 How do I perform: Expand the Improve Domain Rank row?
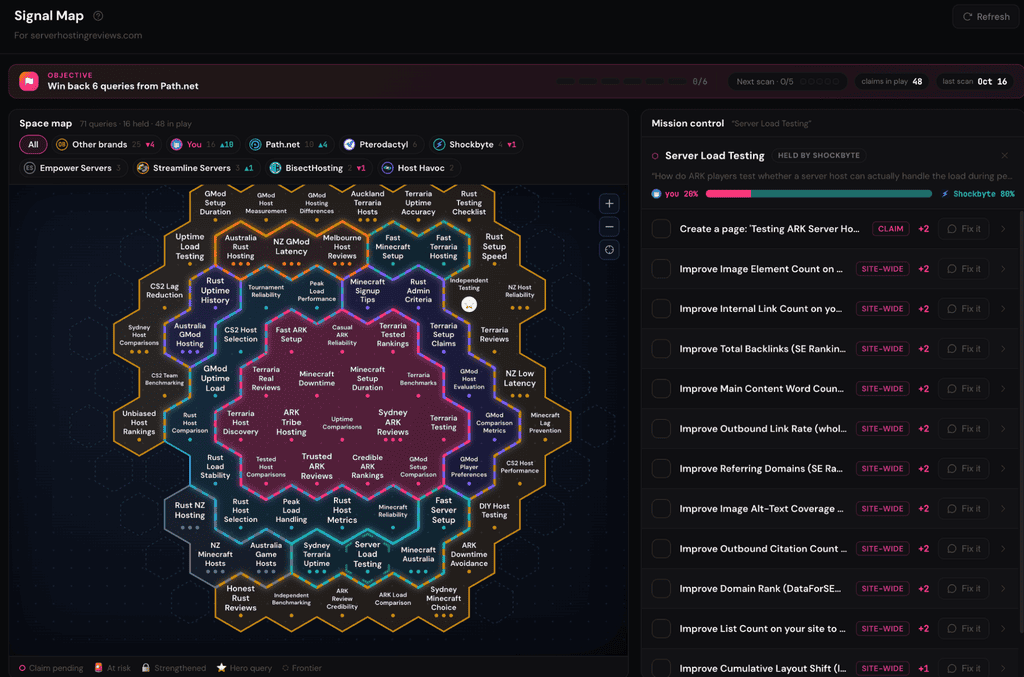click(x=1003, y=588)
